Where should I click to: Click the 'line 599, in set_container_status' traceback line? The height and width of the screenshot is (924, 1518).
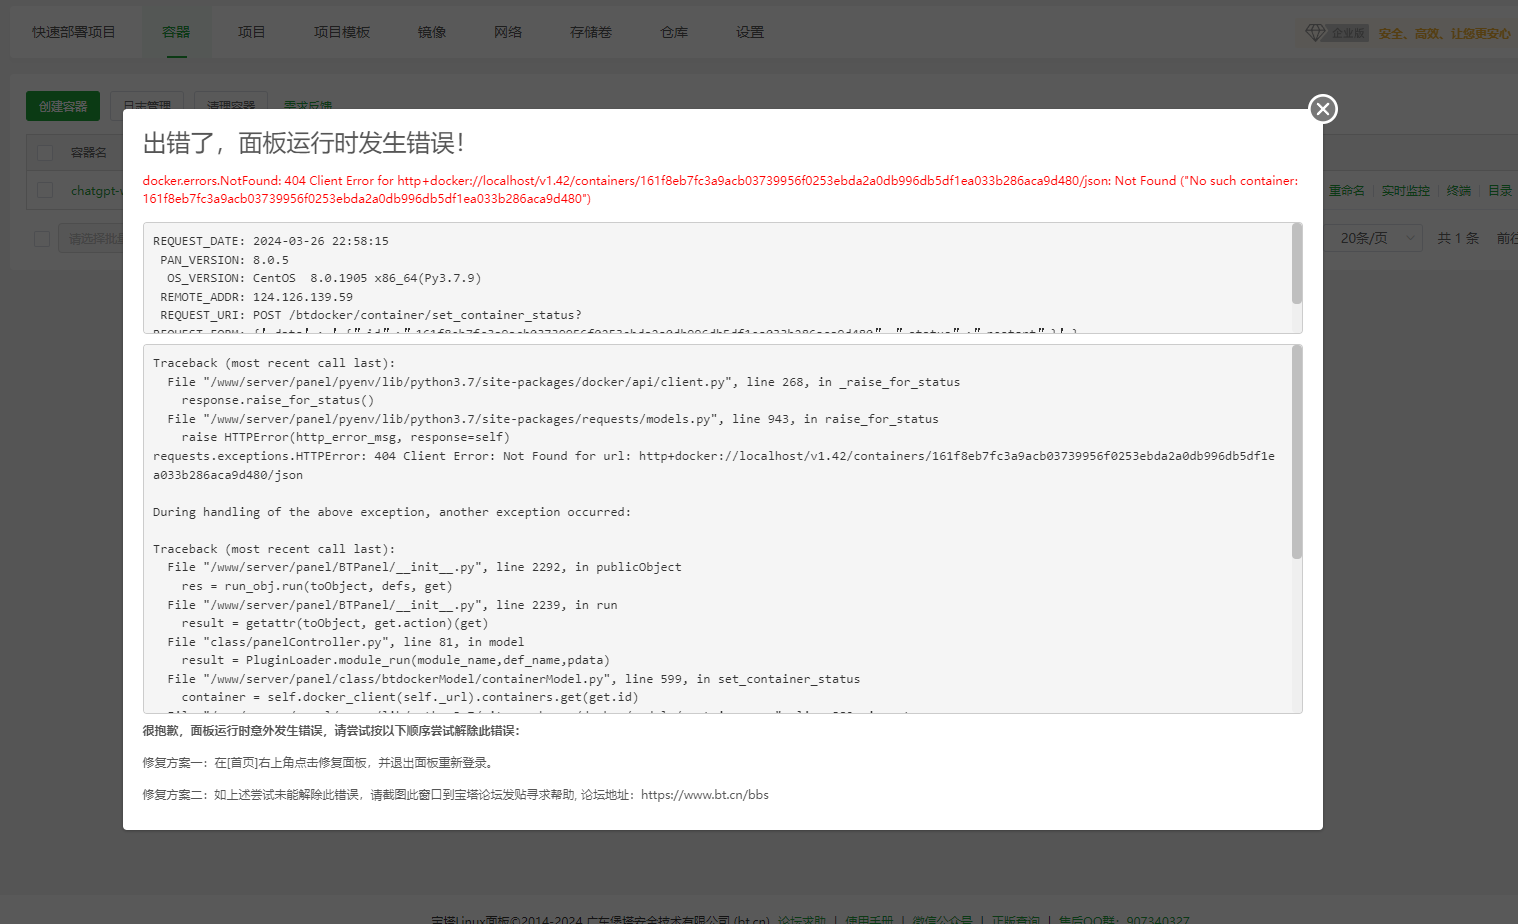[513, 679]
